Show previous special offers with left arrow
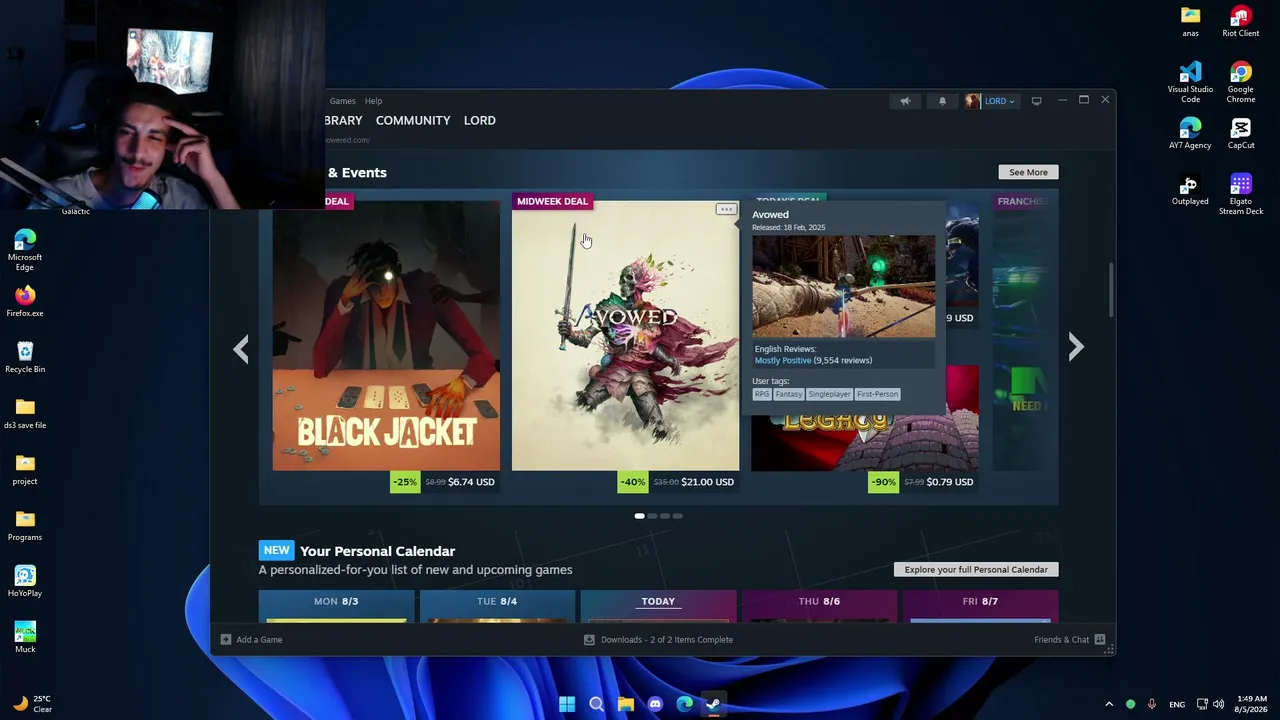1280x720 pixels. [x=241, y=348]
